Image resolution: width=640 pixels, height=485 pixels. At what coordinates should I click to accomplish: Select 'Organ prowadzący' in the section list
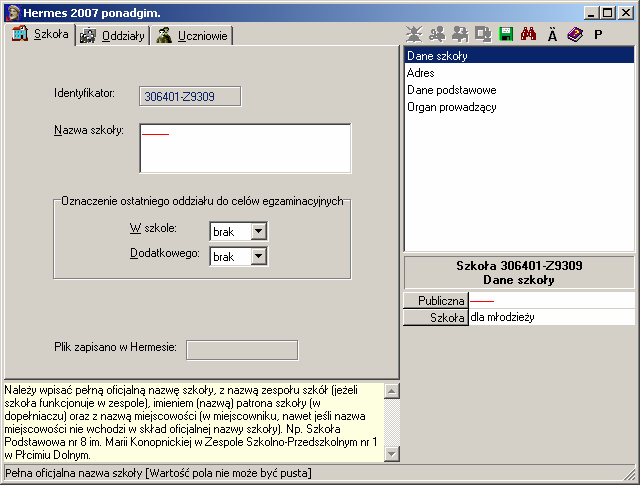pyautogui.click(x=519, y=107)
